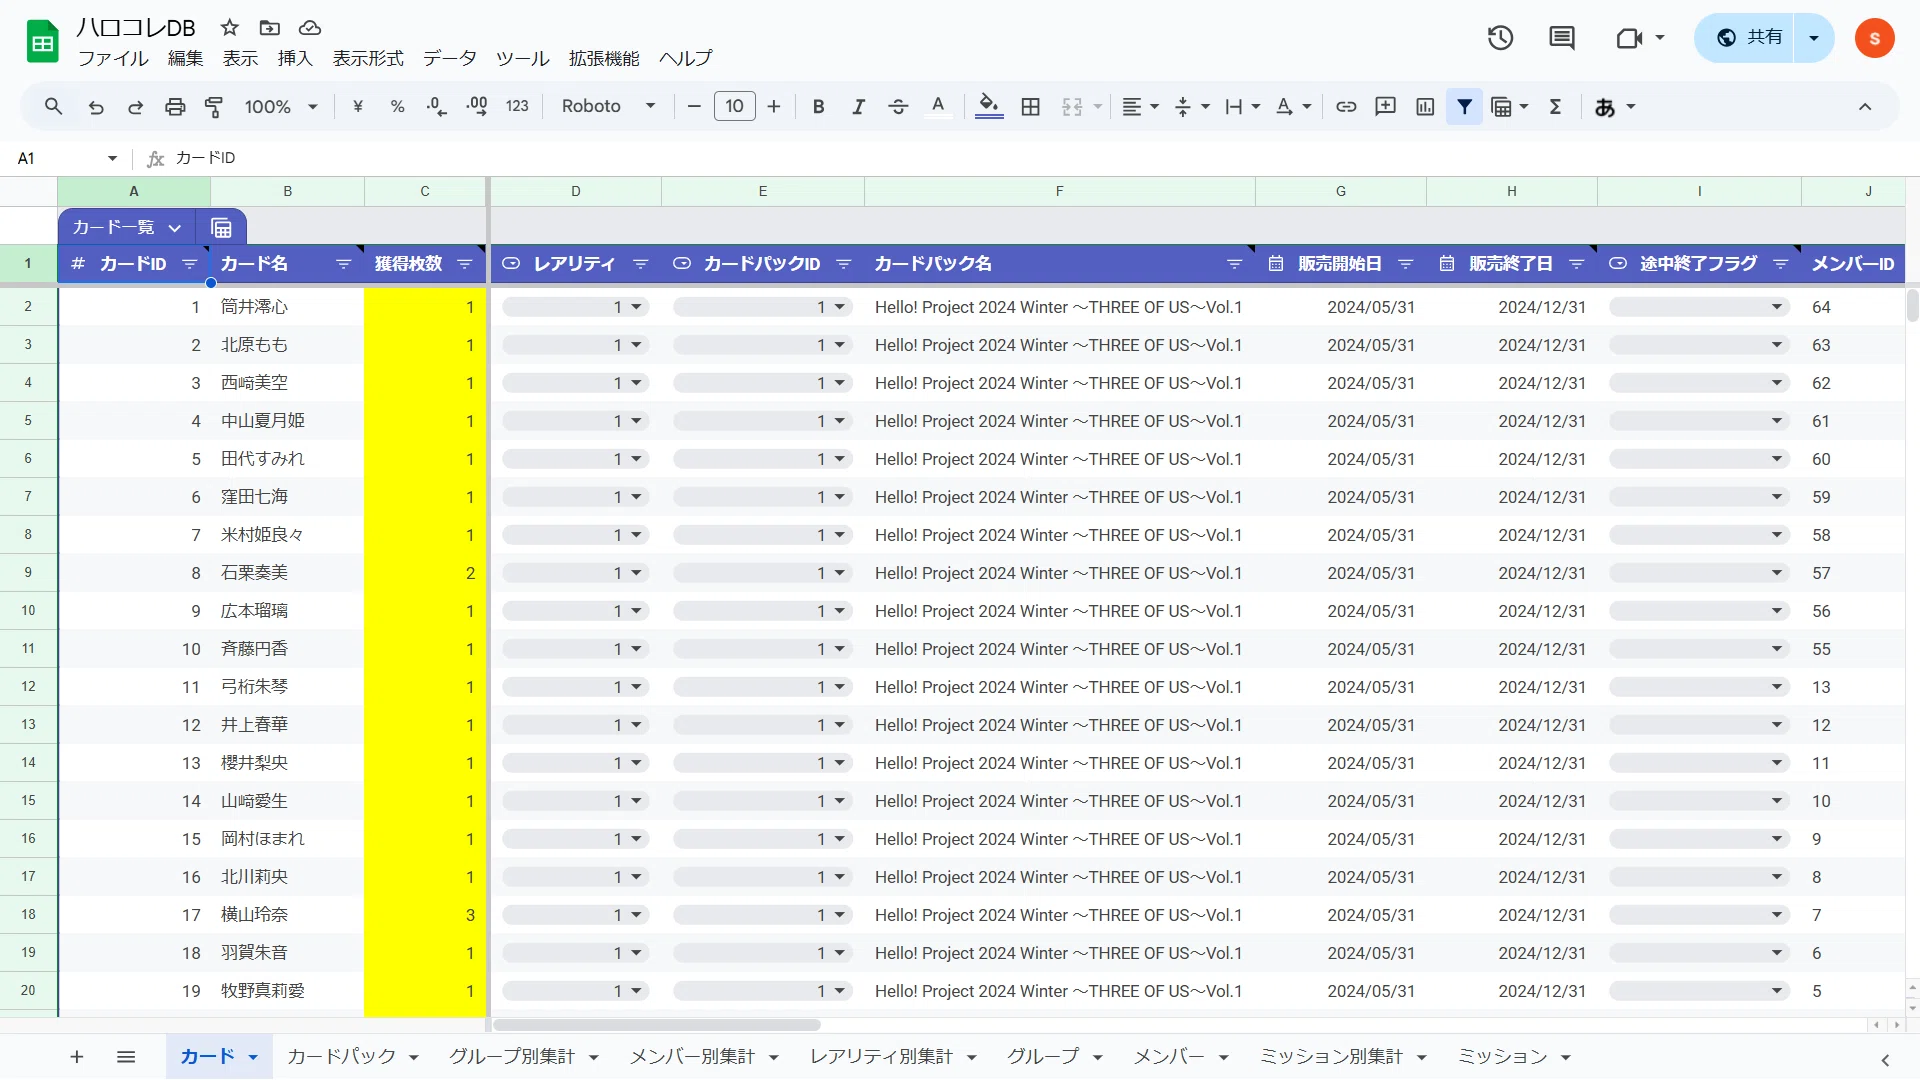The image size is (1920, 1080).
Task: Open レアリティ dropdown for 筒井澪心
Action: [x=637, y=307]
